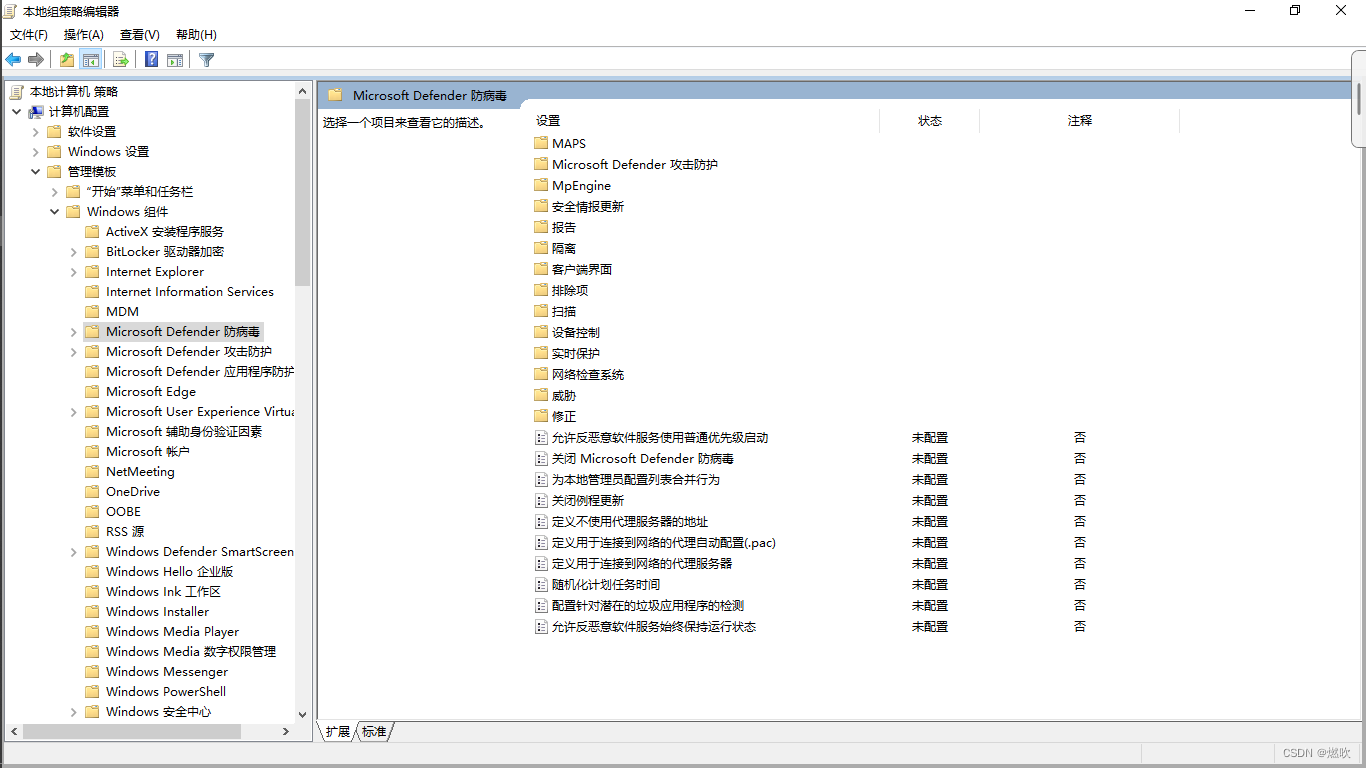Viewport: 1366px width, 768px height.
Task: Select the 设备控制 folder entry
Action: click(x=576, y=332)
